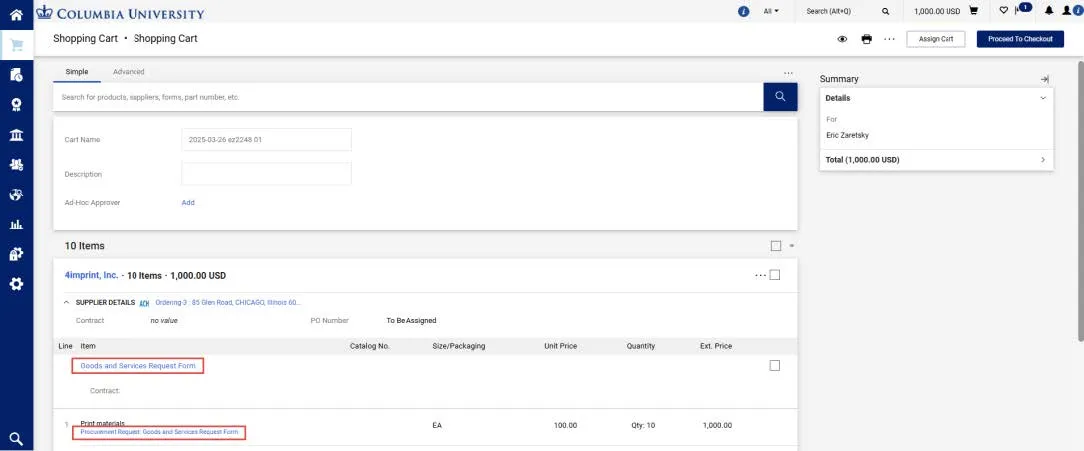Click the Add link for Ad-Hoc Approver

(x=188, y=203)
